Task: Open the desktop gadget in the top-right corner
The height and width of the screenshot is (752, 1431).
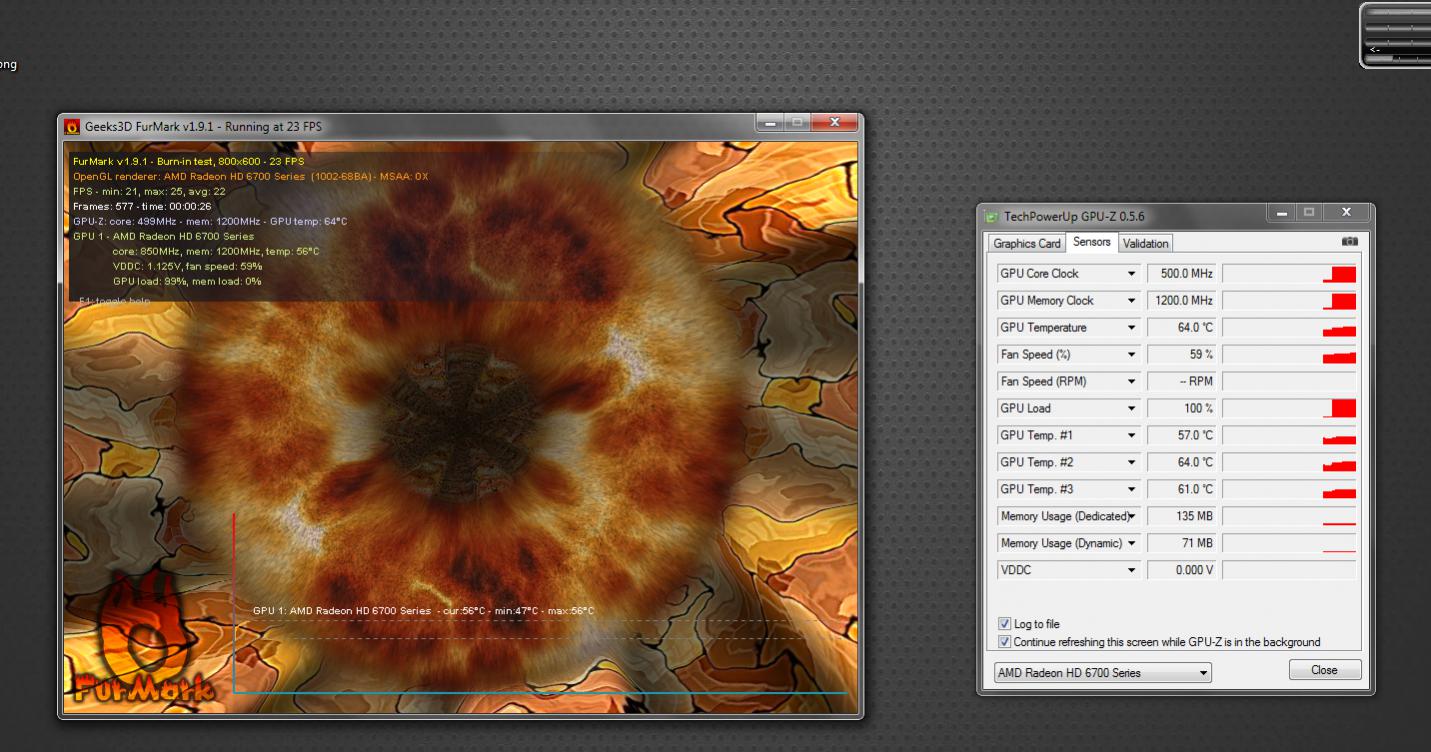Action: (x=1395, y=35)
